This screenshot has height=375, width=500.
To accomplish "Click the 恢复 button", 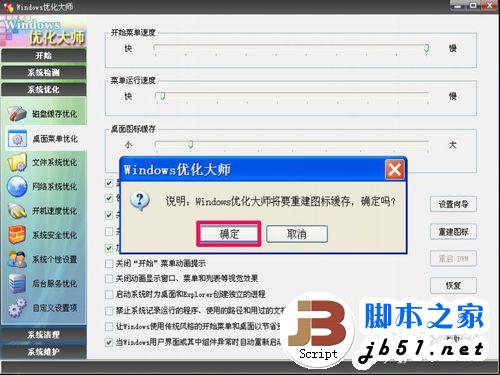I will 453,285.
